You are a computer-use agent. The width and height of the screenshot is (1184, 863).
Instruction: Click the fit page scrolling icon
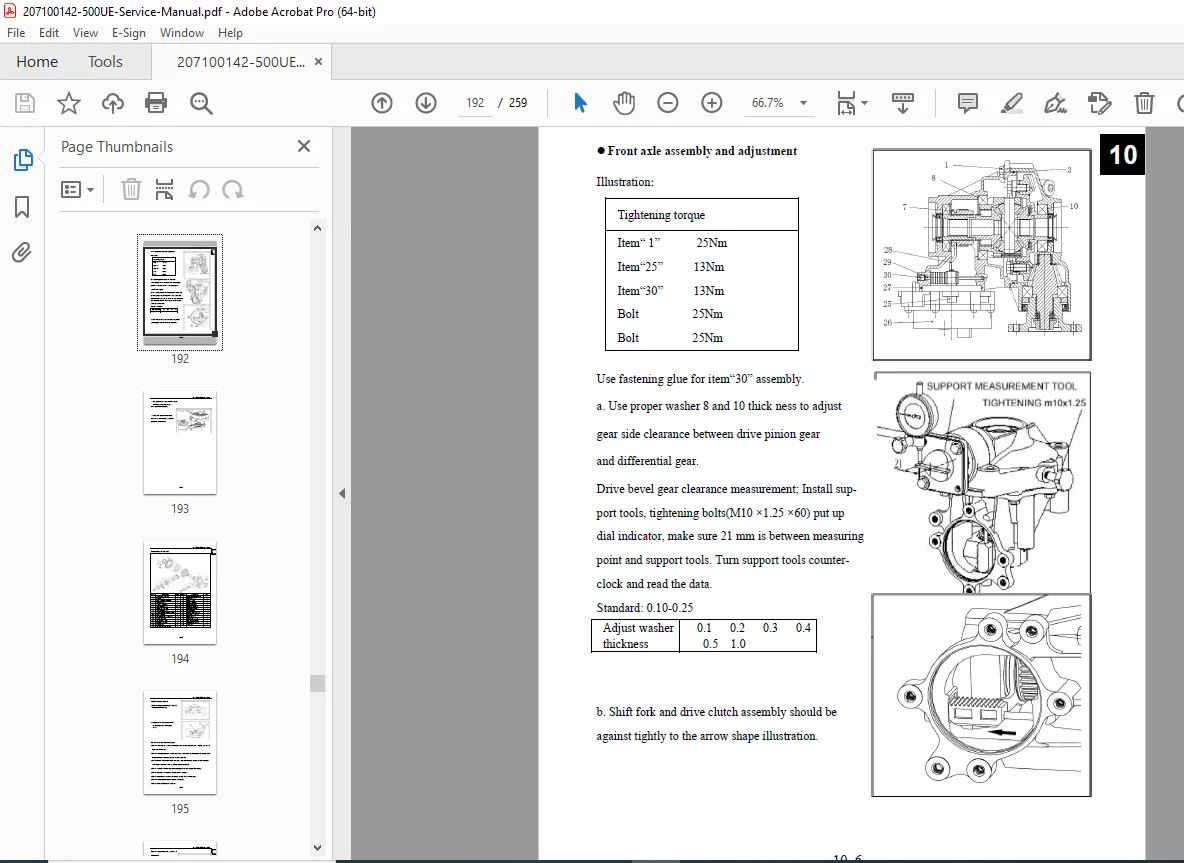click(846, 103)
